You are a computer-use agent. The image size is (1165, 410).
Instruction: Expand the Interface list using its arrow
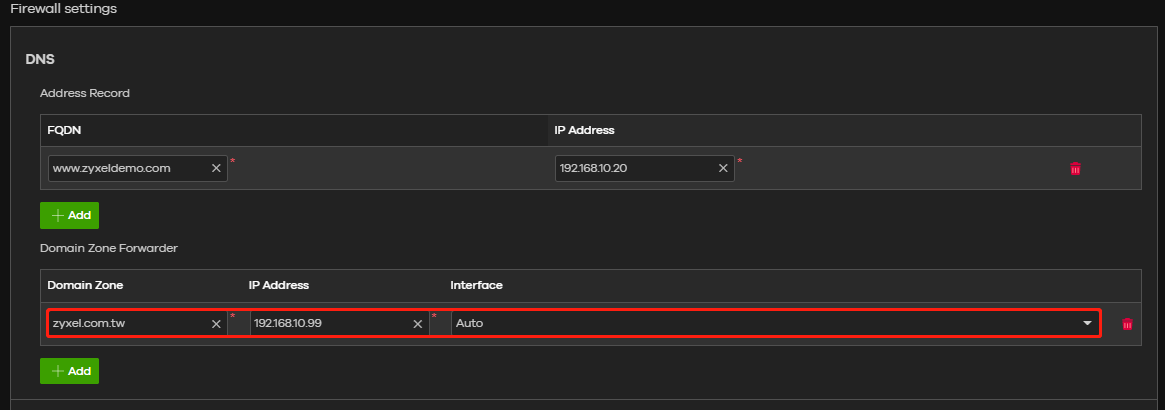[x=1088, y=324]
